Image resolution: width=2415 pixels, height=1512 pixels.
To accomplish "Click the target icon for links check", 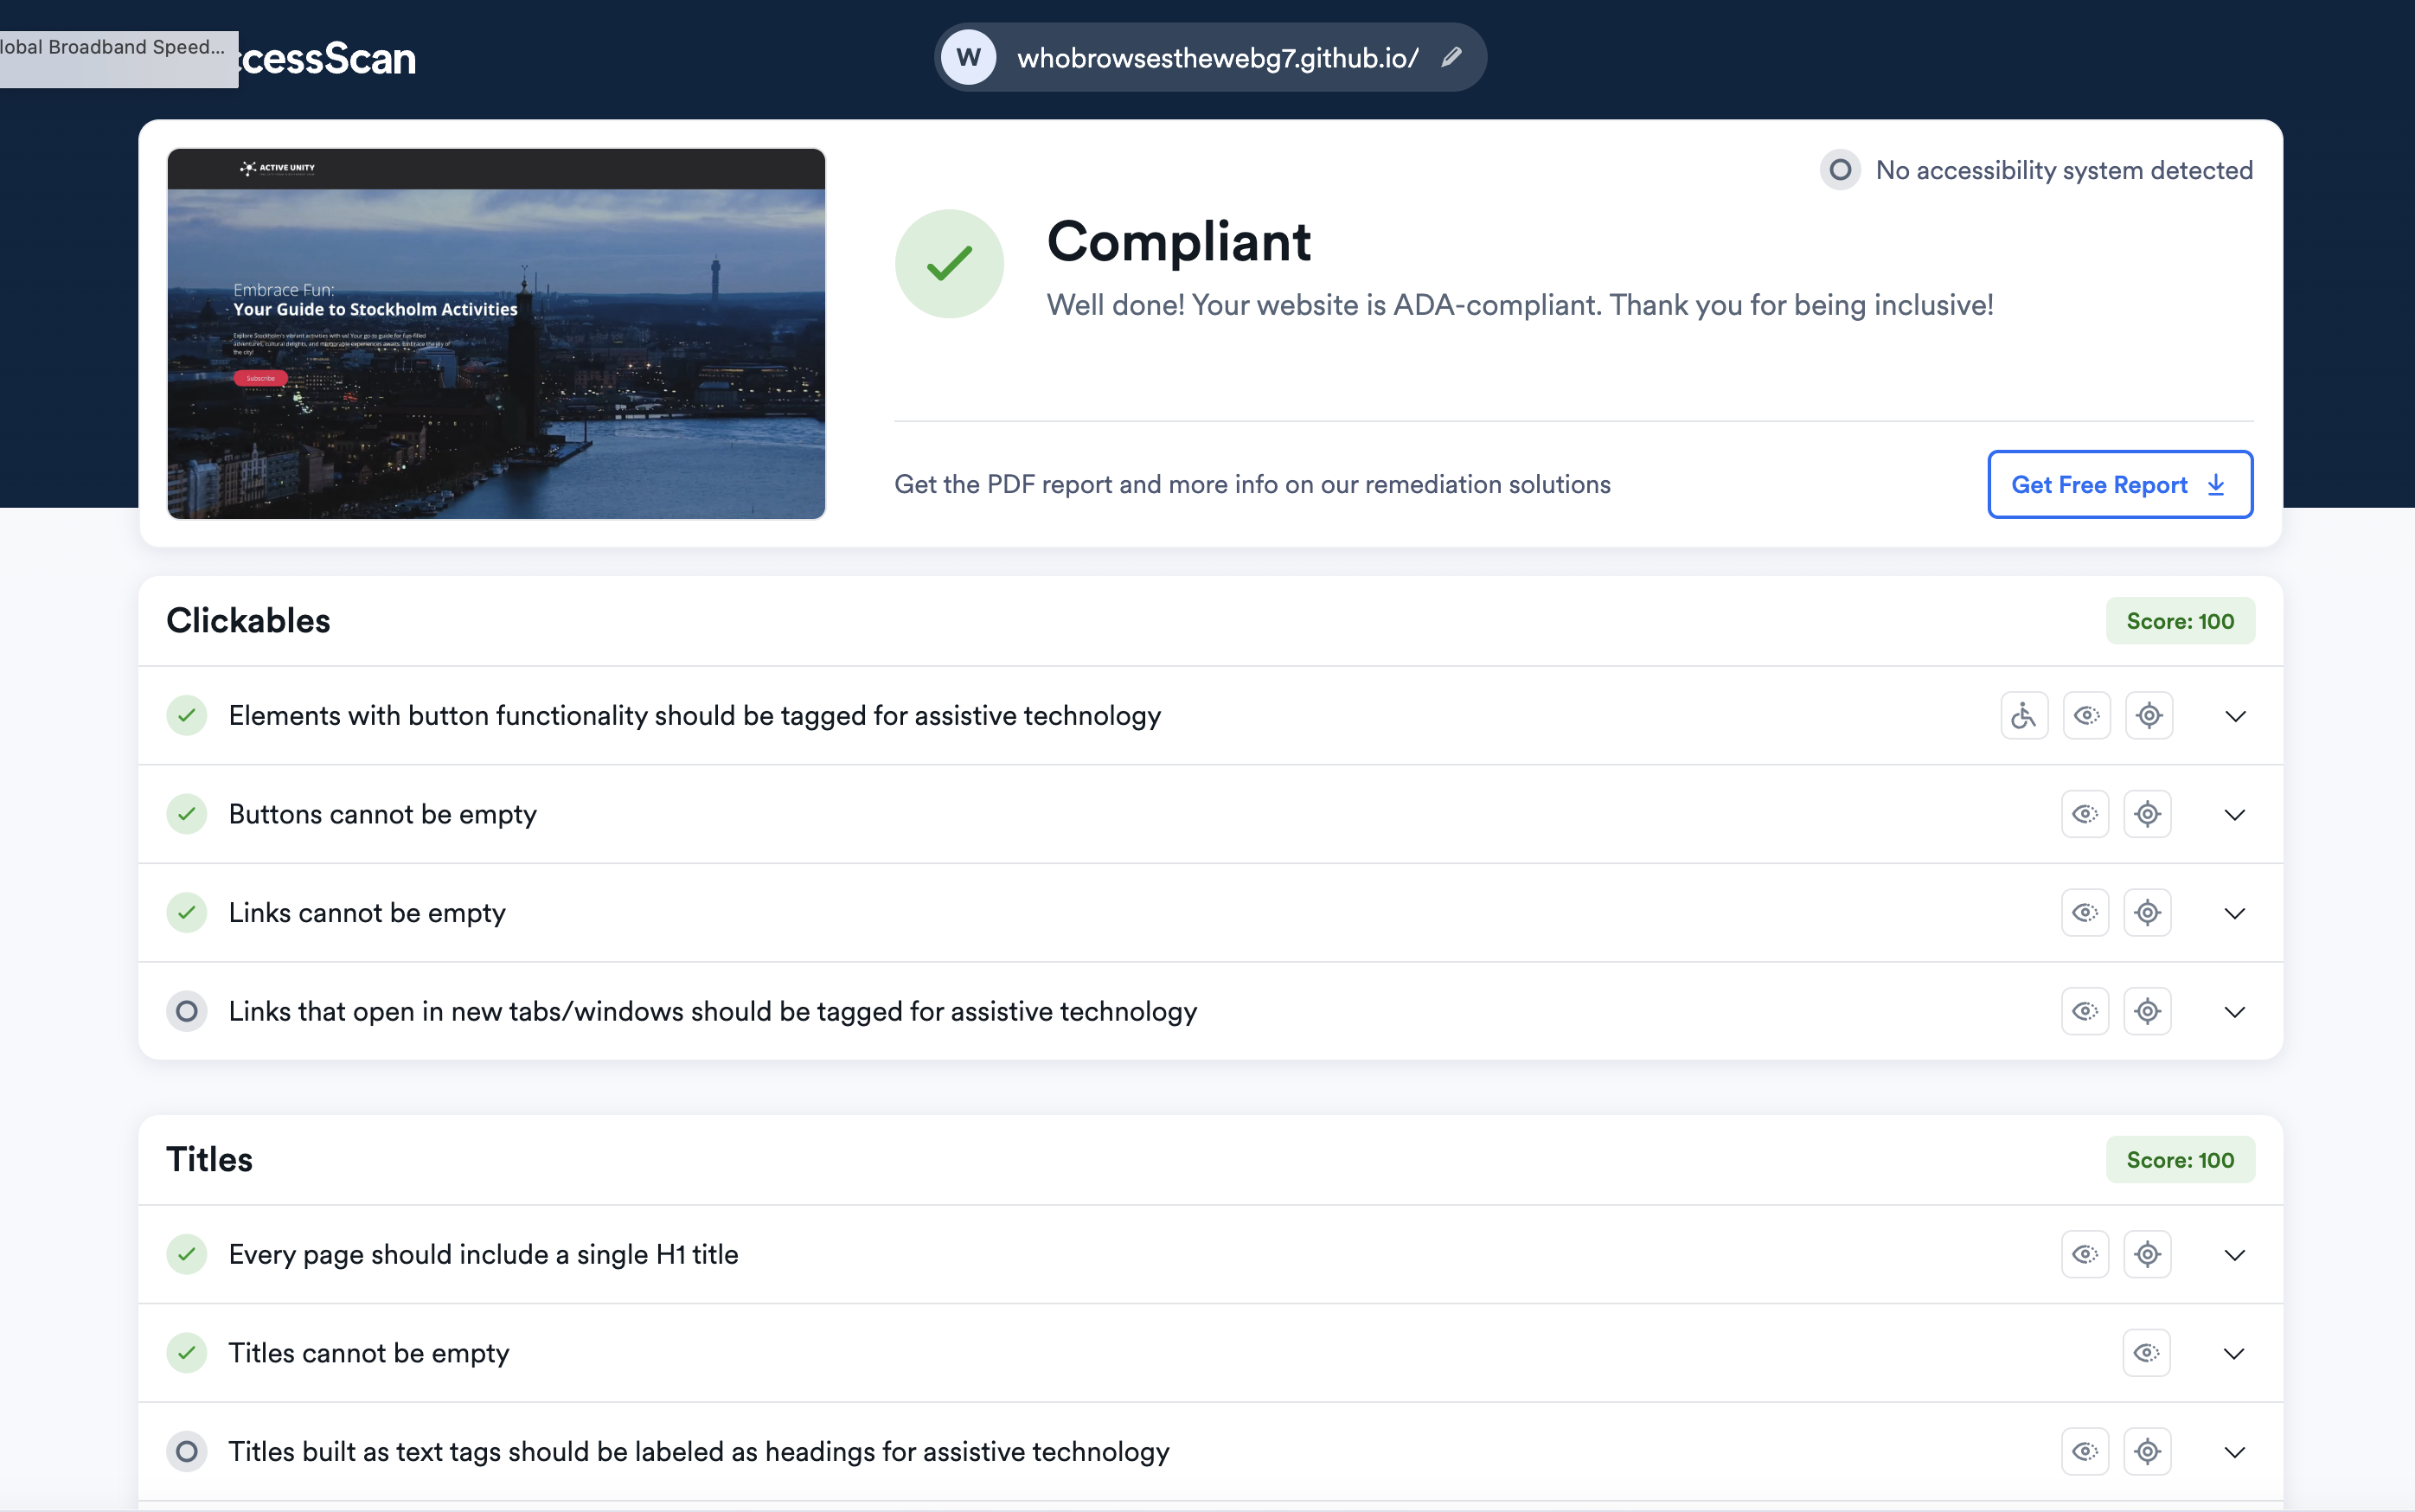I will point(2147,911).
